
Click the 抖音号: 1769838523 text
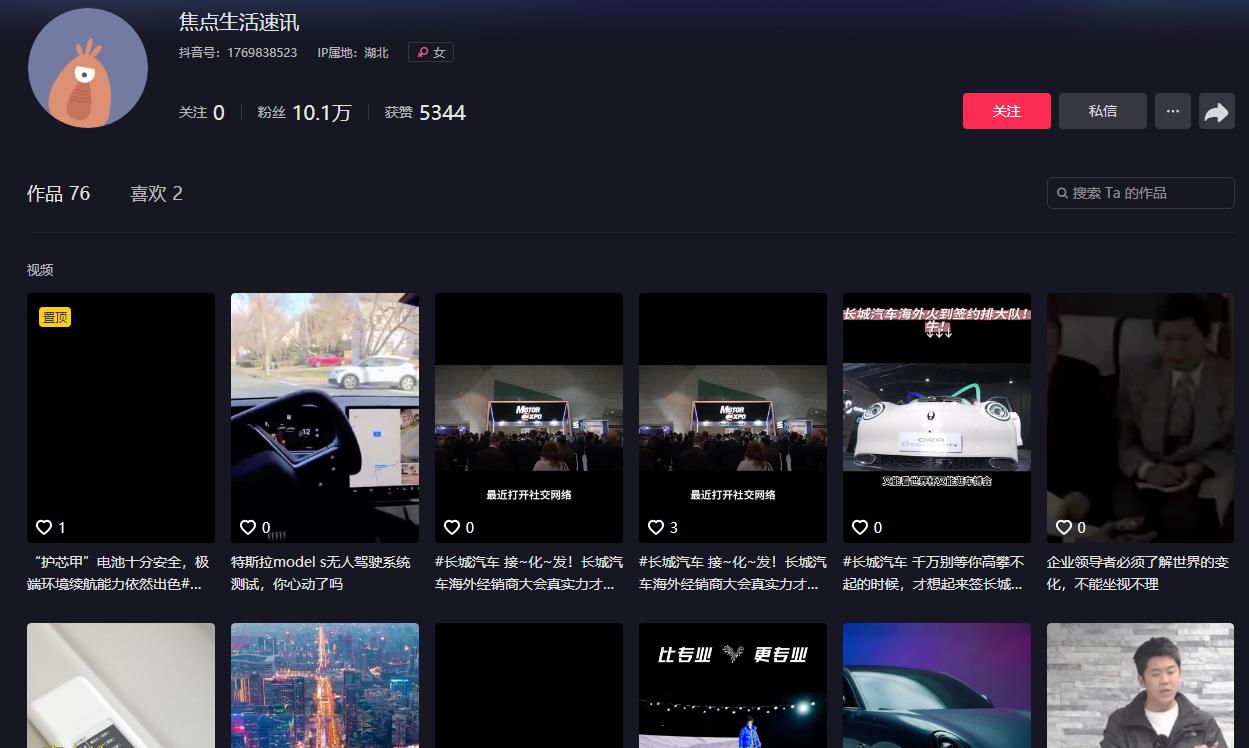pyautogui.click(x=238, y=52)
